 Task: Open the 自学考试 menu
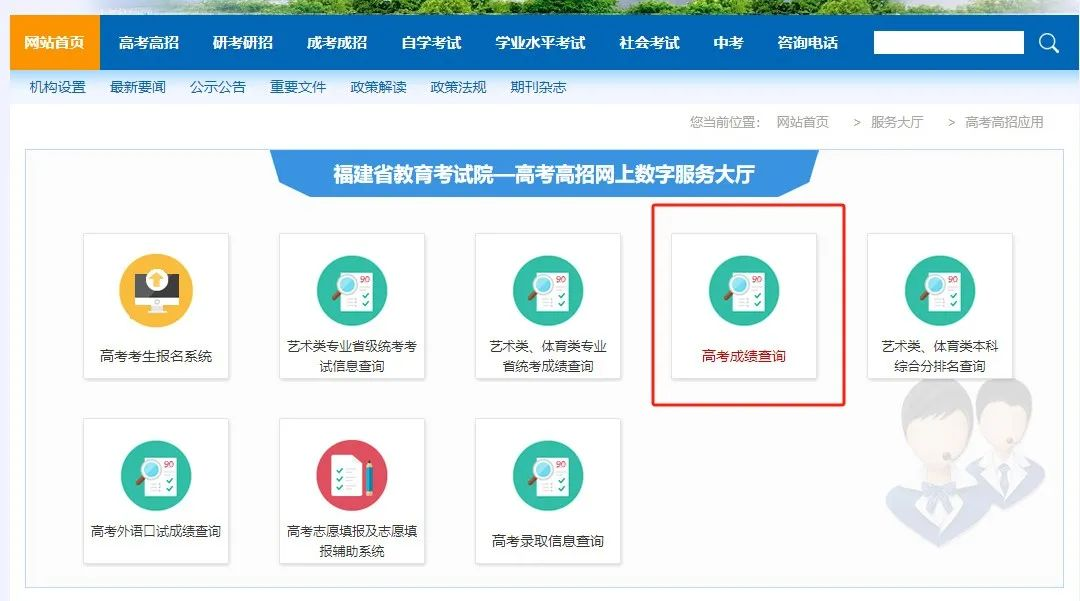[430, 43]
